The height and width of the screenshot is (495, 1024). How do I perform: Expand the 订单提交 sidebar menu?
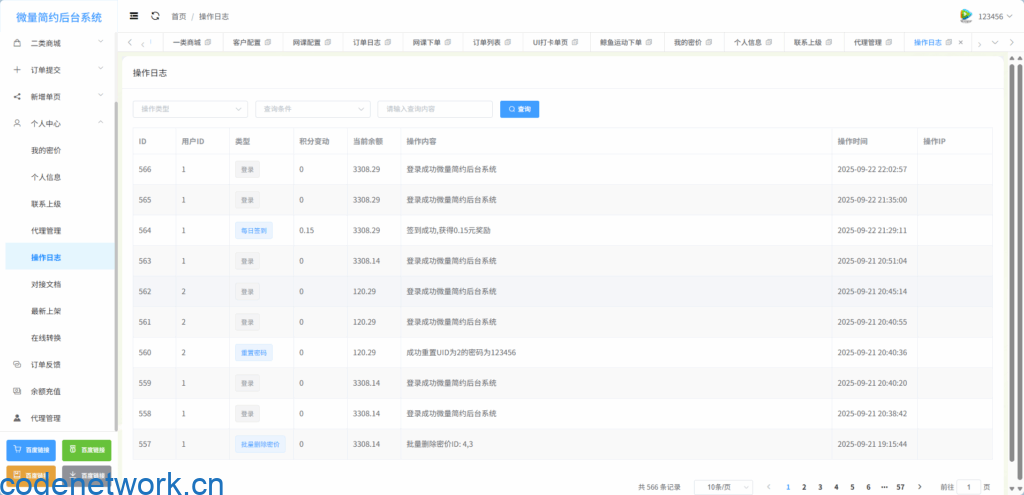(60, 70)
